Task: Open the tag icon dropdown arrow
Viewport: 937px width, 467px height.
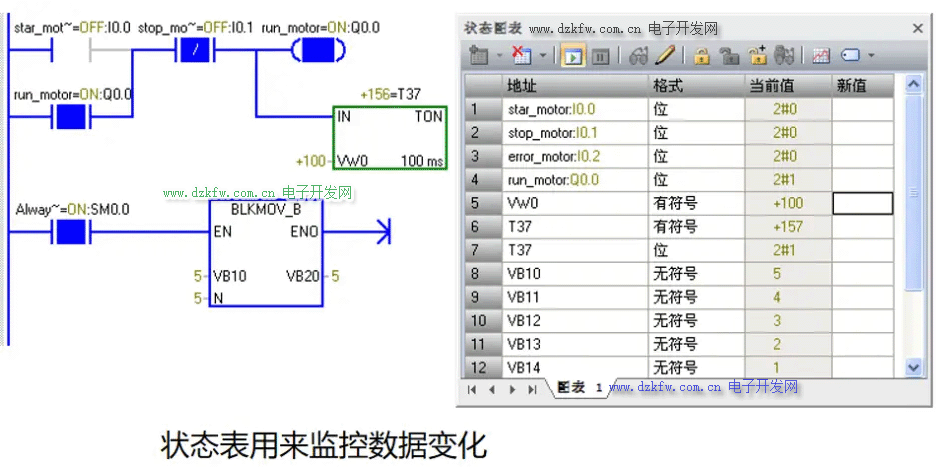Action: click(x=871, y=56)
